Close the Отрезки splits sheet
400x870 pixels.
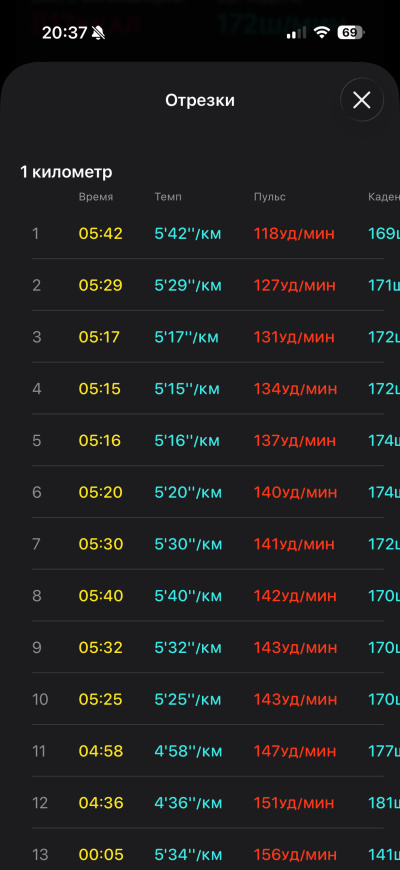click(362, 100)
